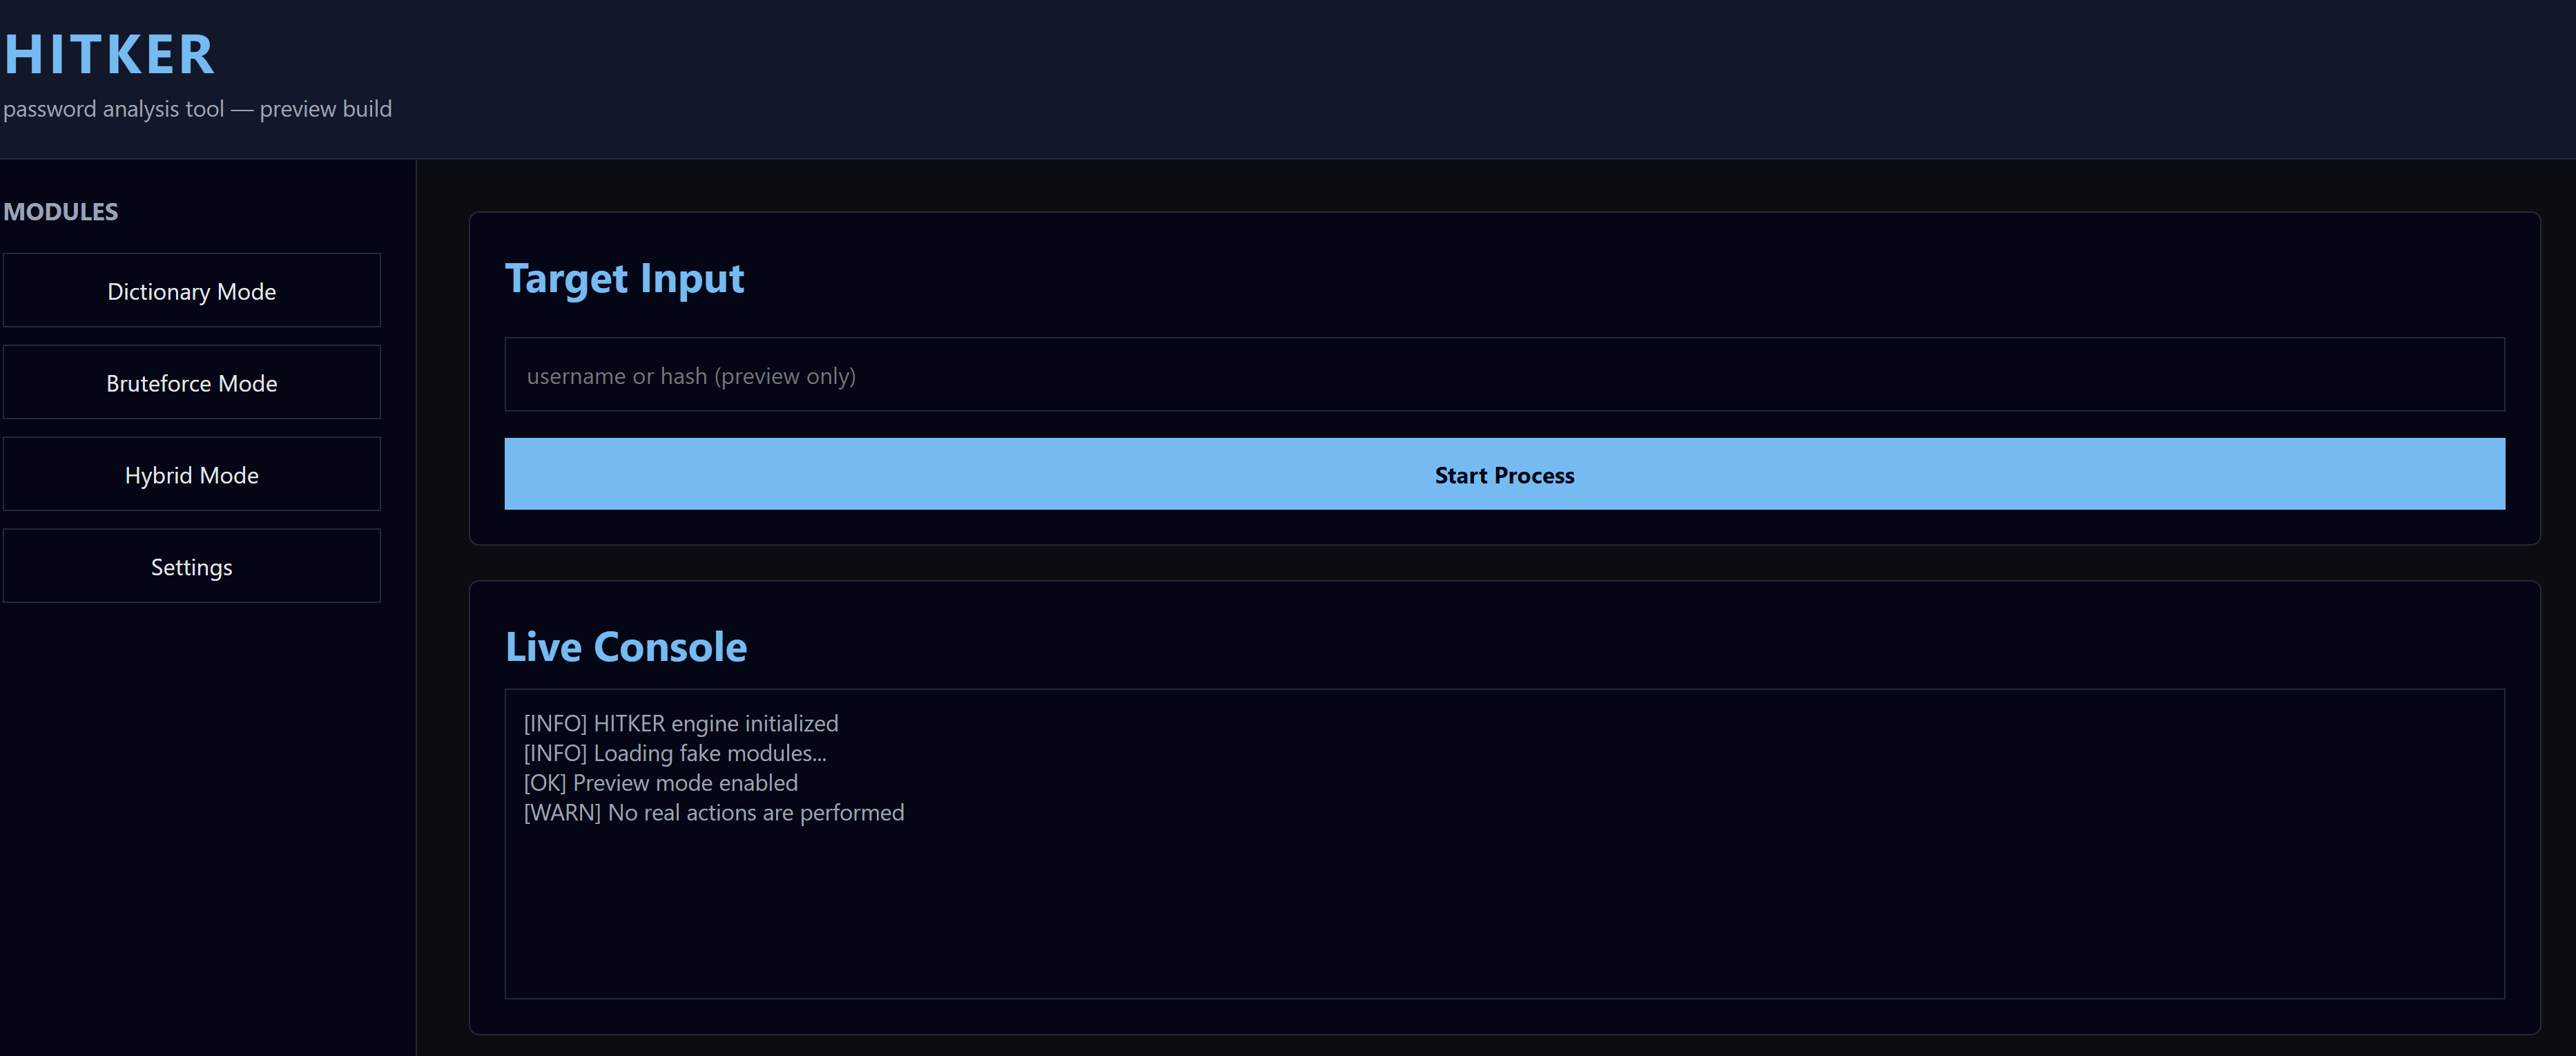
Task: Click the MODULES sidebar heading
Action: 61,212
